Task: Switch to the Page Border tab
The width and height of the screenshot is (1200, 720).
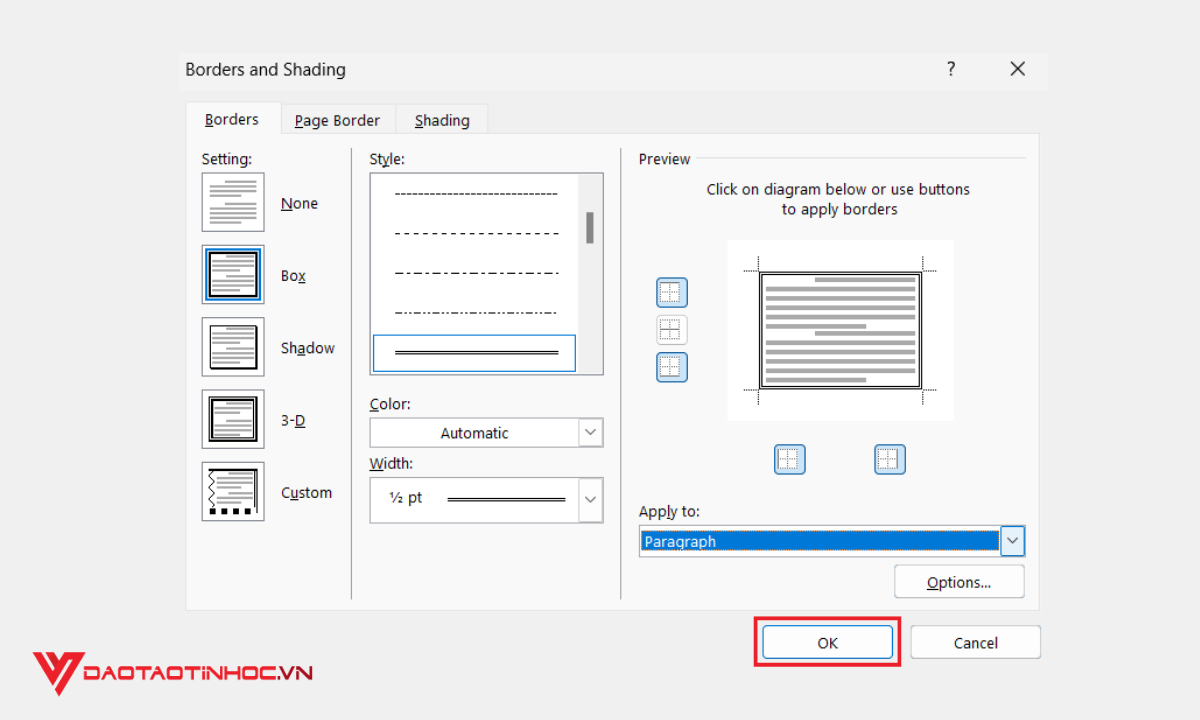Action: (337, 120)
